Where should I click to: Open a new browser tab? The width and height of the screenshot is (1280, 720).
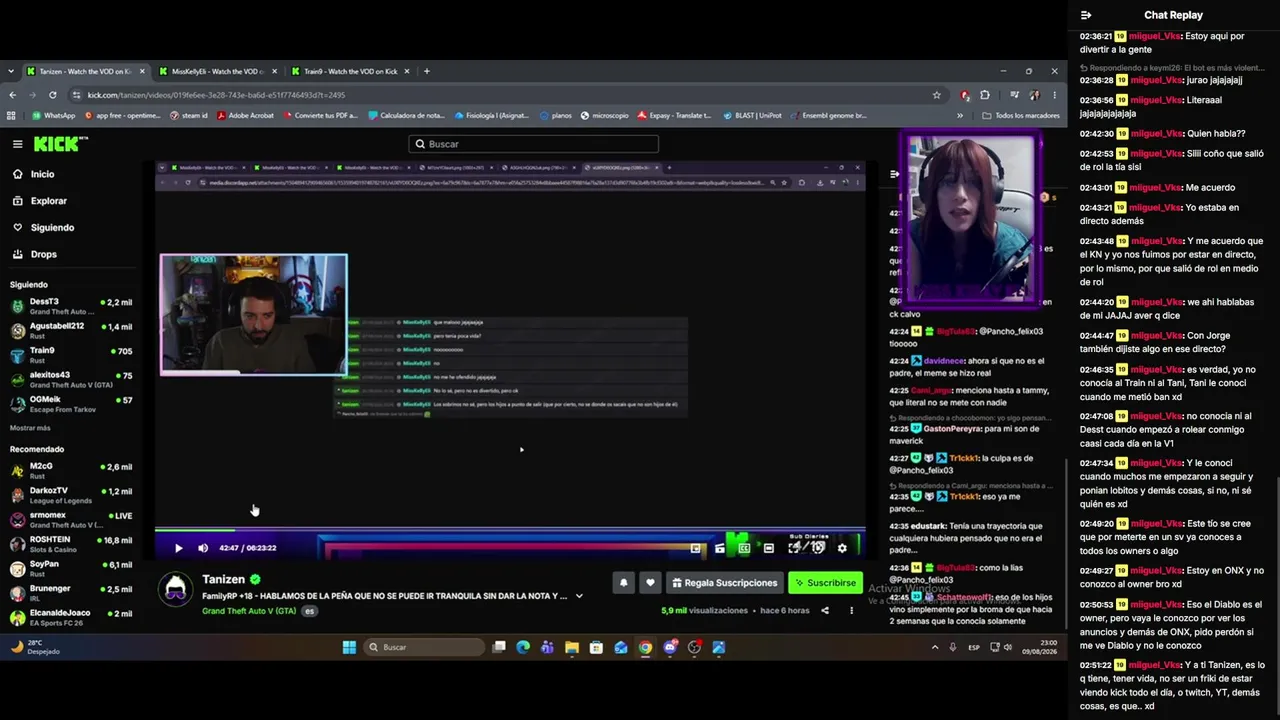point(427,72)
